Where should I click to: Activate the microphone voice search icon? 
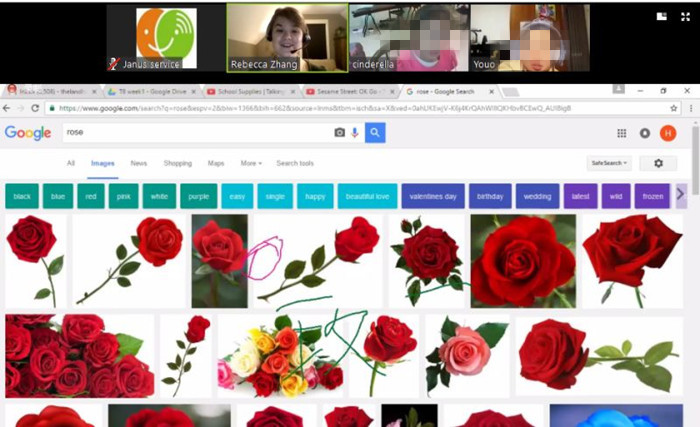pyautogui.click(x=354, y=133)
